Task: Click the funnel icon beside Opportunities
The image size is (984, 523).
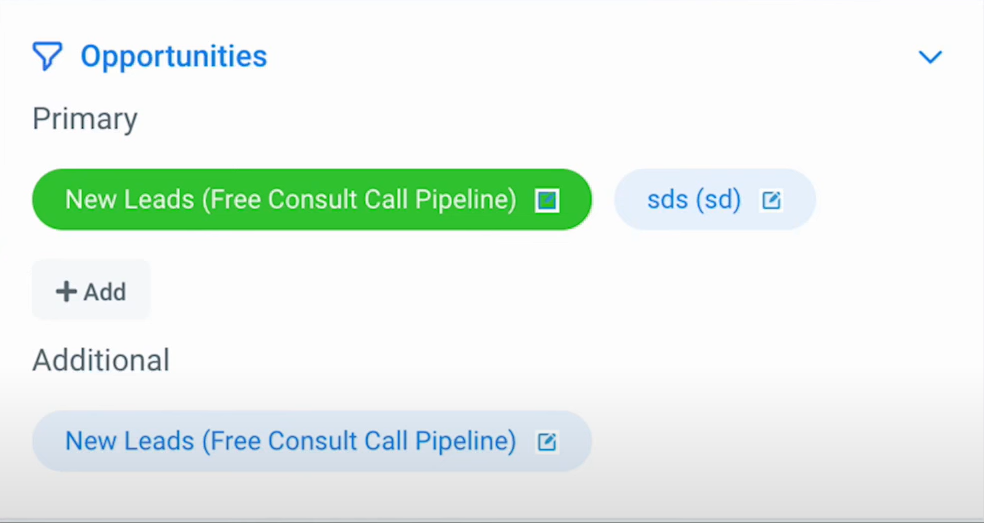Action: click(x=47, y=56)
